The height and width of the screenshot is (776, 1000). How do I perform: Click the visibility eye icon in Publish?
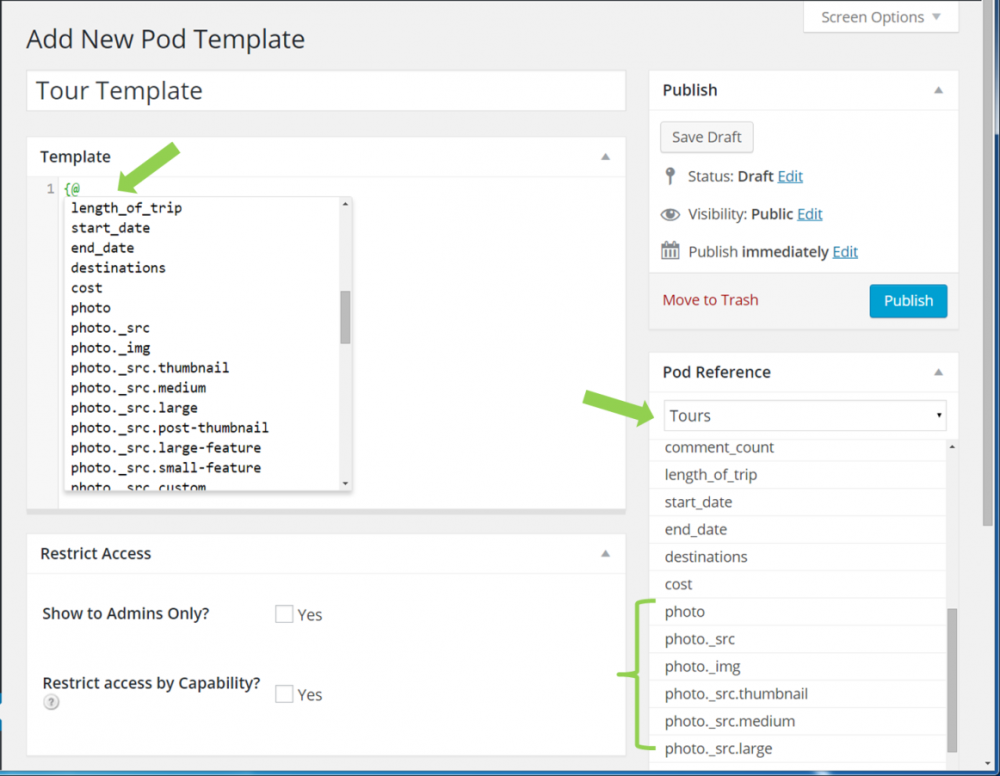pos(670,214)
